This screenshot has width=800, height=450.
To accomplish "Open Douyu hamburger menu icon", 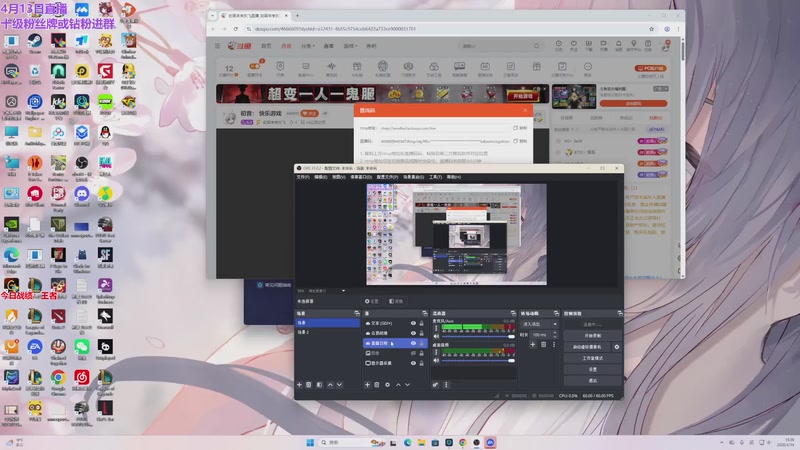I will (217, 46).
